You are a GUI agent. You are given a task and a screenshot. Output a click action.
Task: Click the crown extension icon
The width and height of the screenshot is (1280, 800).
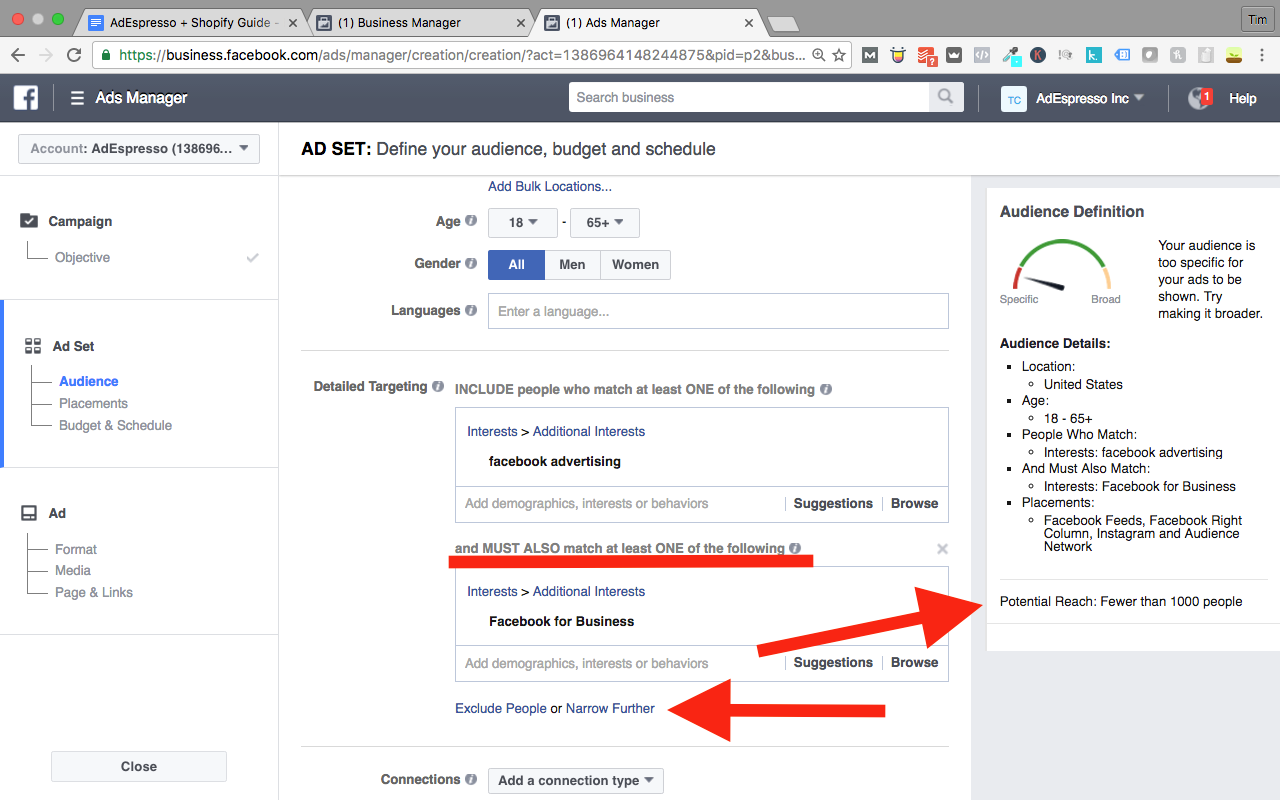(x=954, y=55)
